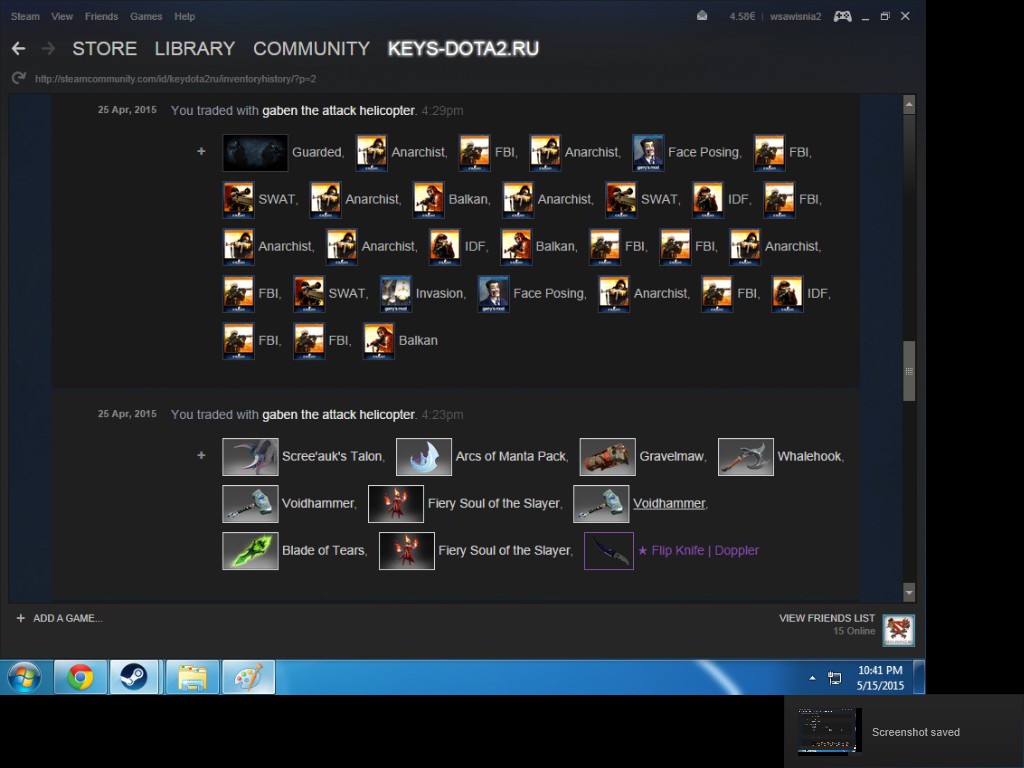The width and height of the screenshot is (1024, 768).
Task: Click the Gravelmaw item name
Action: point(672,456)
